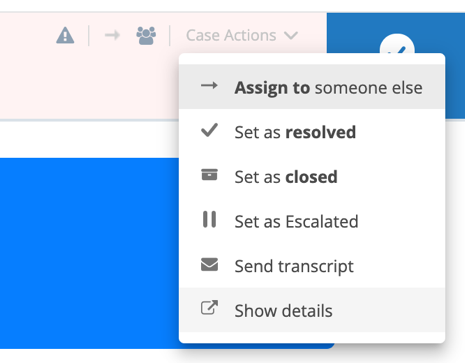Click the assign arrow icon in header toolbar
This screenshot has height=363, width=465.
click(112, 35)
